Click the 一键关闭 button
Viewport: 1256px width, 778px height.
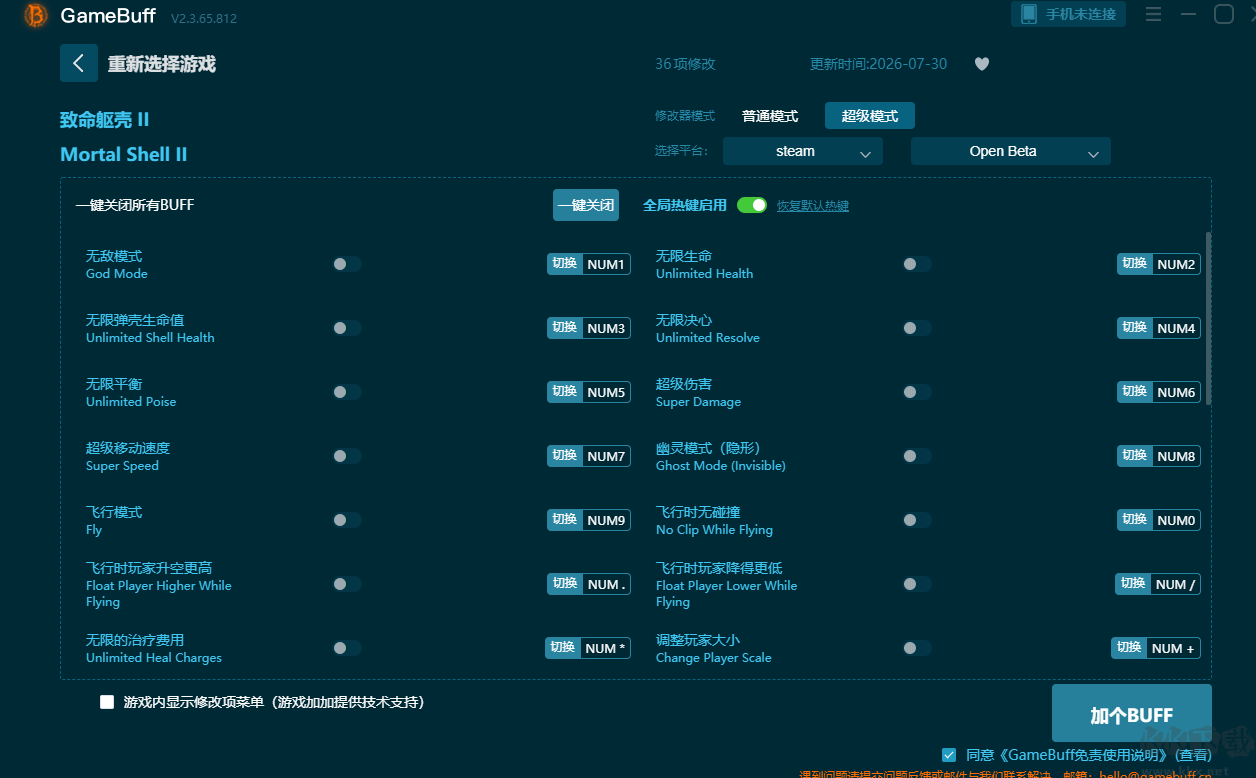tap(586, 205)
